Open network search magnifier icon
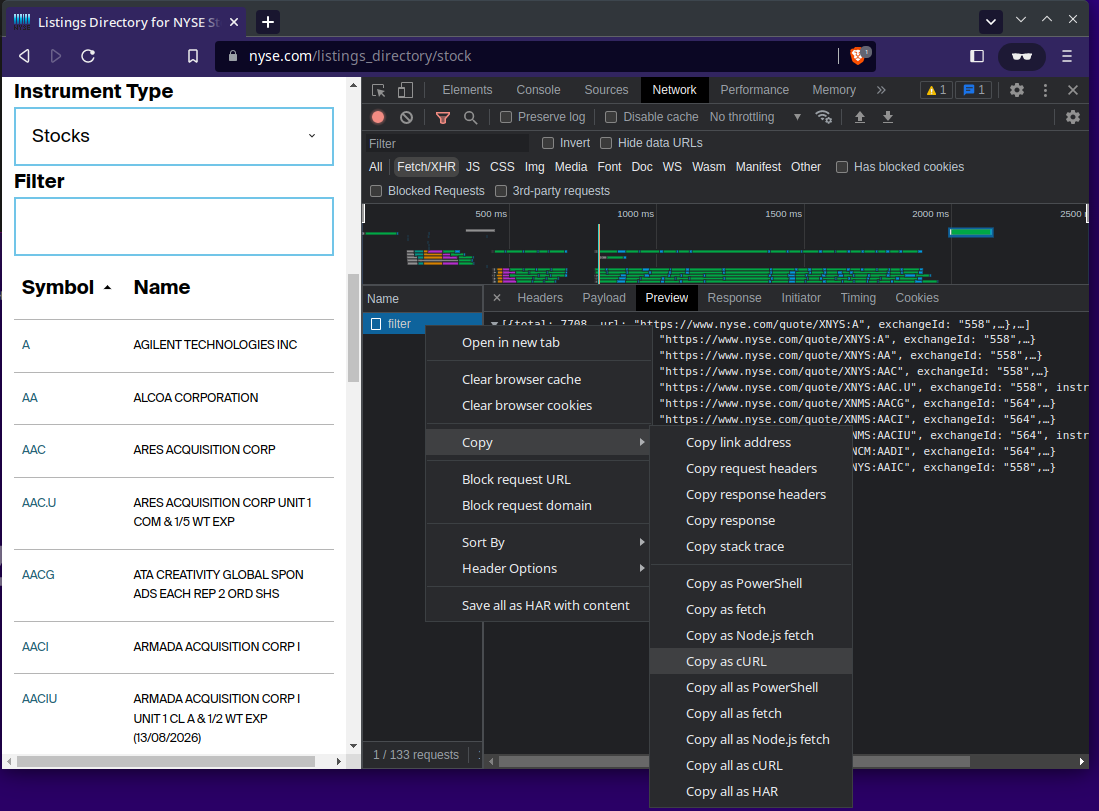Screen dimensions: 1099x811 click(x=470, y=117)
